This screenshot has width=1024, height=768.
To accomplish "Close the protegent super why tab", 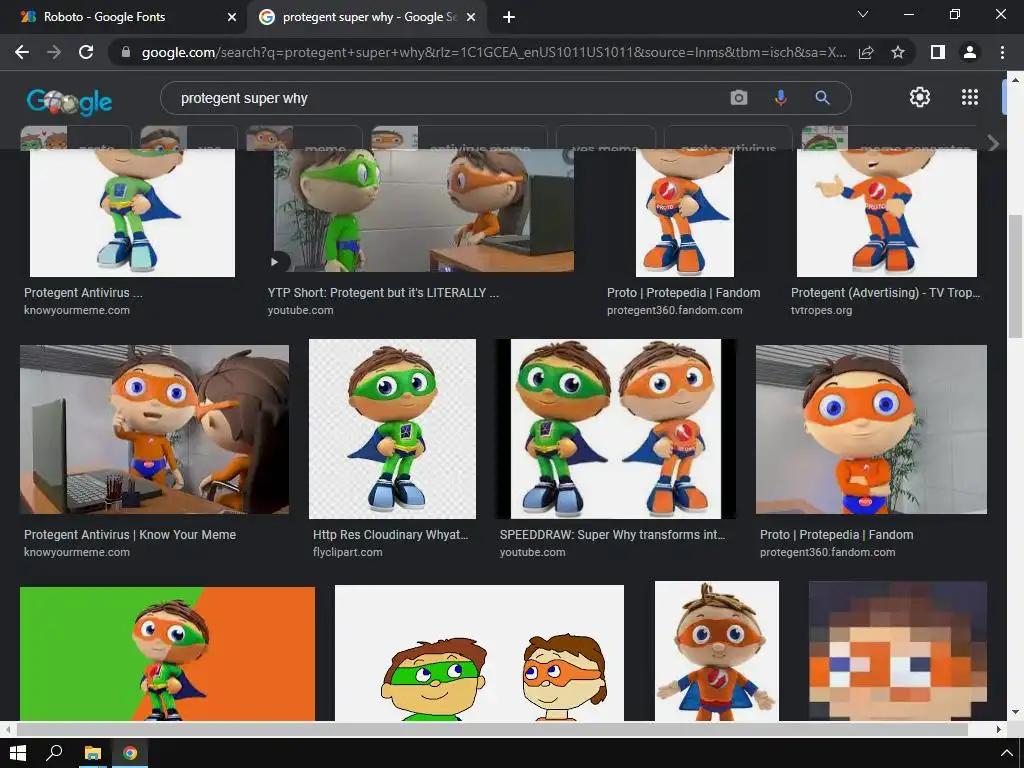I will (471, 17).
